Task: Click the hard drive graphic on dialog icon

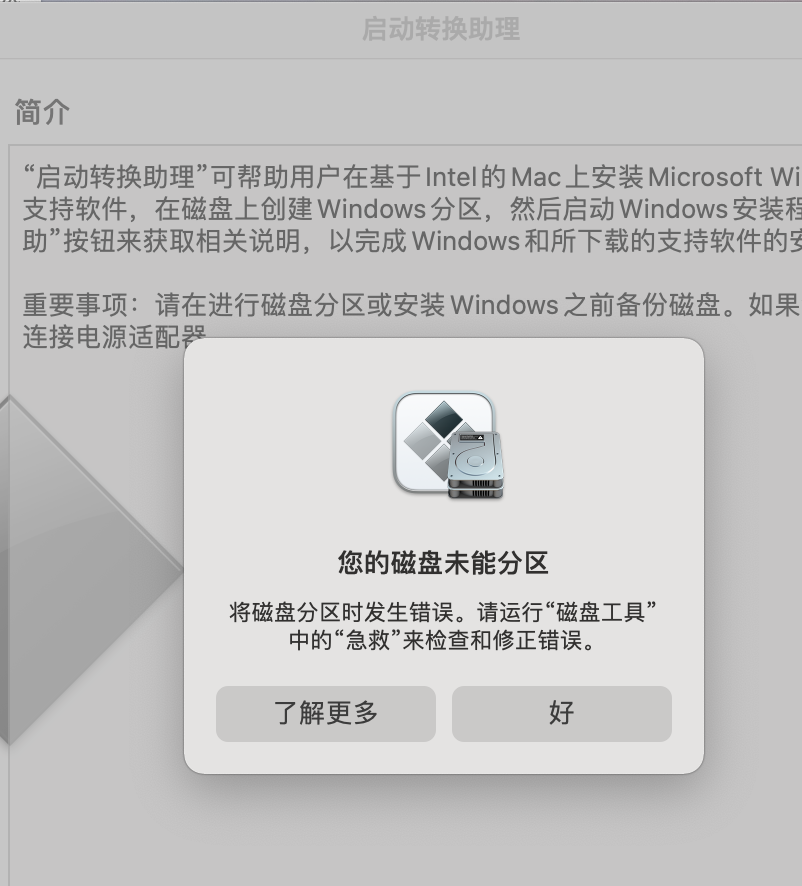Action: tap(475, 465)
